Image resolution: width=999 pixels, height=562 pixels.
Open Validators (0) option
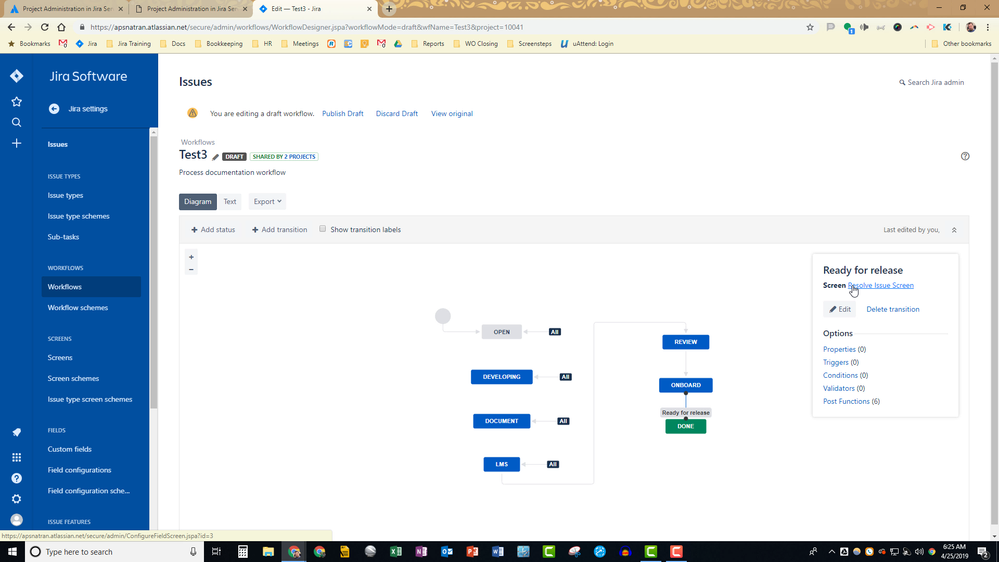(x=844, y=388)
